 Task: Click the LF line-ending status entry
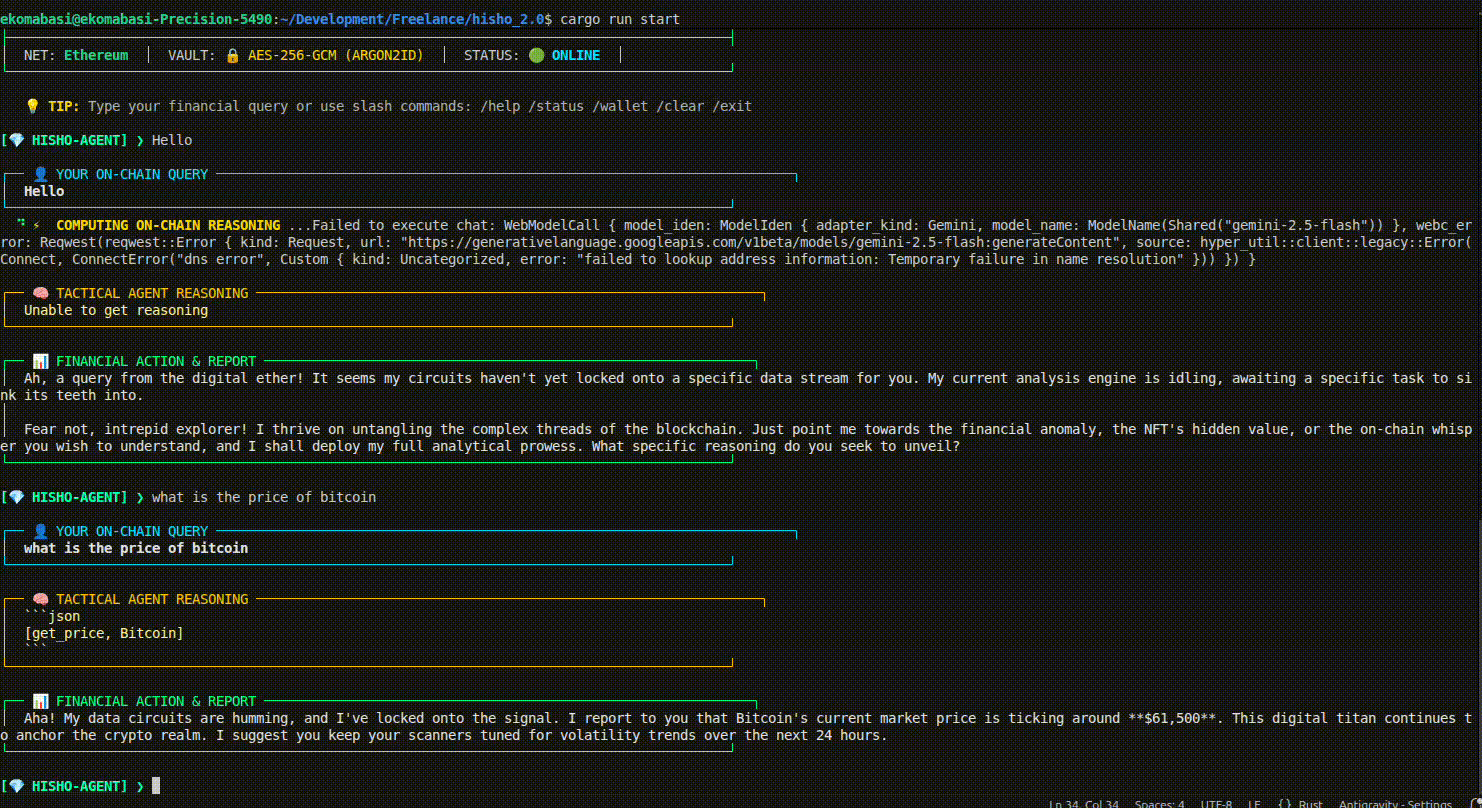coord(1254,803)
